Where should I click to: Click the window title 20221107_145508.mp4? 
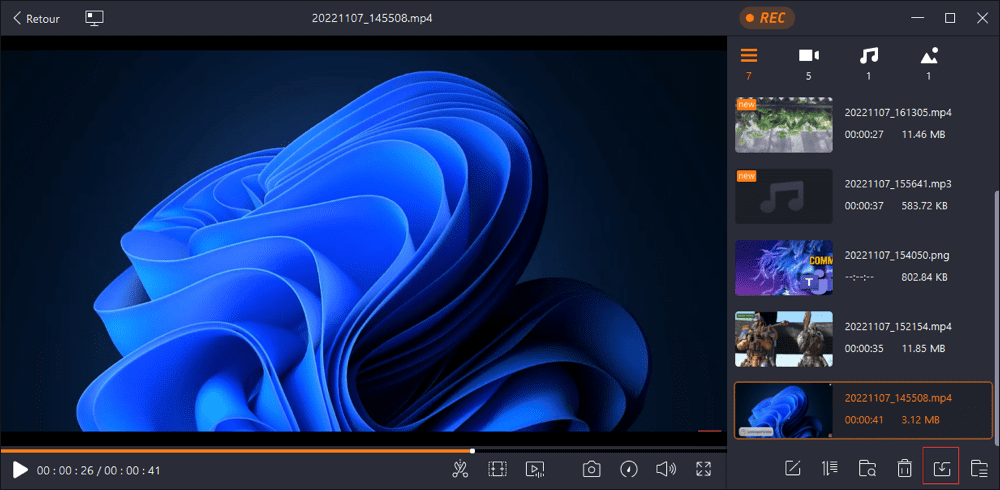[372, 18]
